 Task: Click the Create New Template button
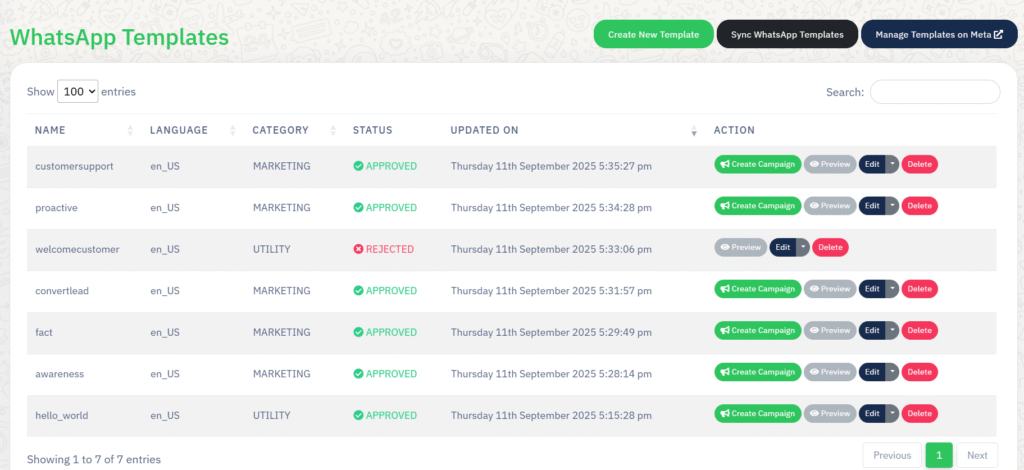(653, 35)
